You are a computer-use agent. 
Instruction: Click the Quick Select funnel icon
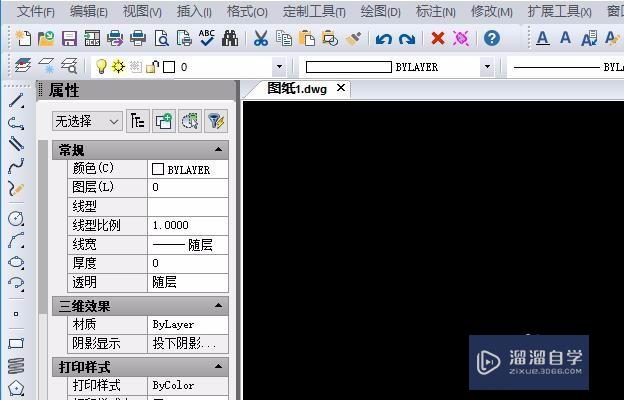[x=215, y=121]
